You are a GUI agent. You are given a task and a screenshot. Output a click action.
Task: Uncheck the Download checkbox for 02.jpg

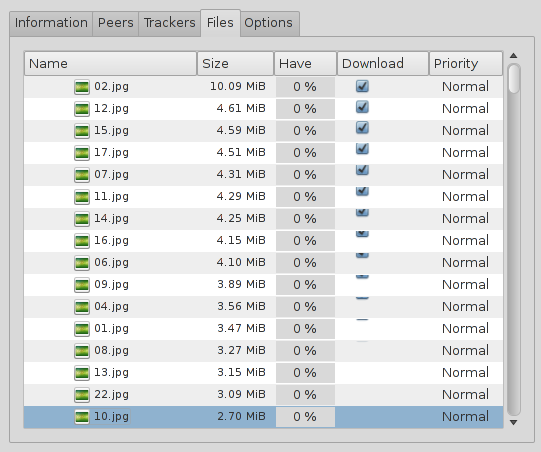click(x=362, y=86)
